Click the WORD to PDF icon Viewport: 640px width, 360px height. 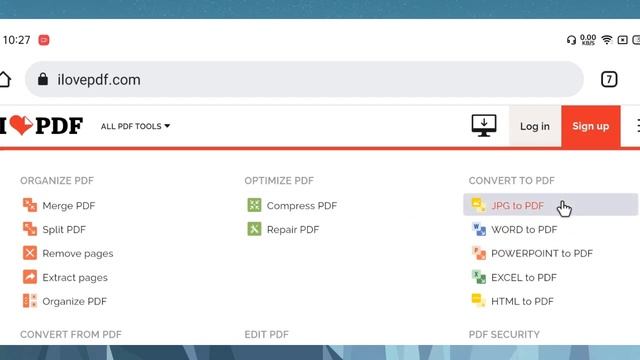(479, 229)
